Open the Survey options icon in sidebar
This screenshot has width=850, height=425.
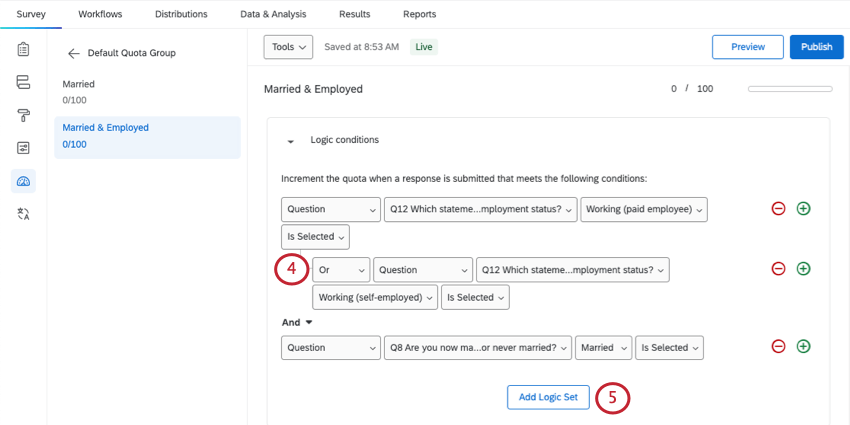[x=24, y=148]
